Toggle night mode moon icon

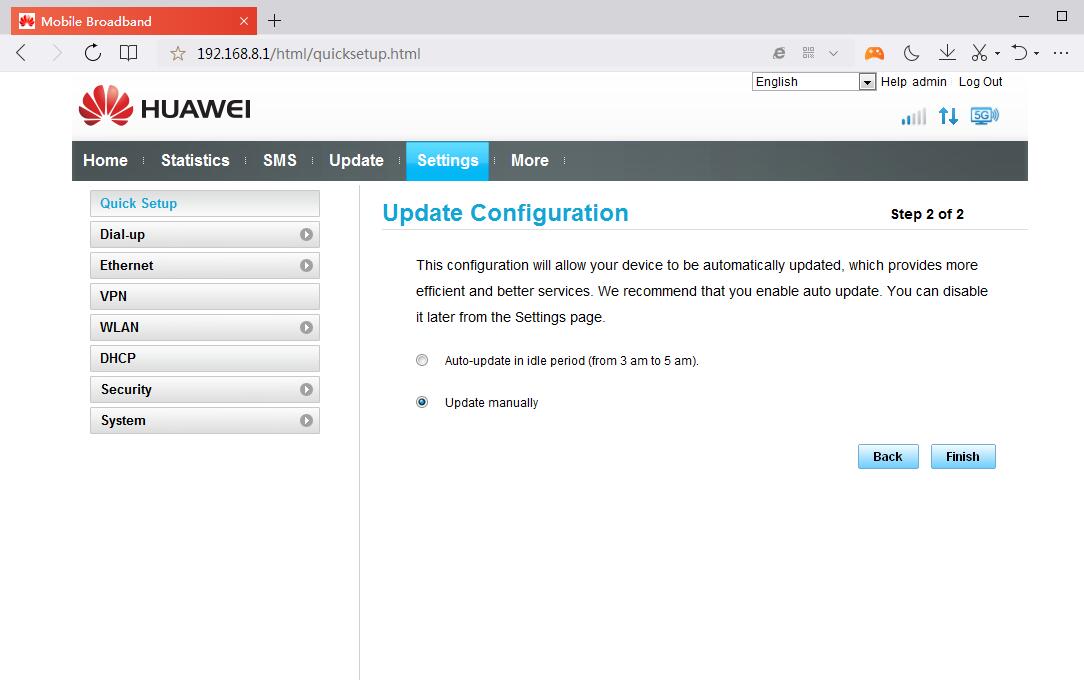(x=911, y=53)
